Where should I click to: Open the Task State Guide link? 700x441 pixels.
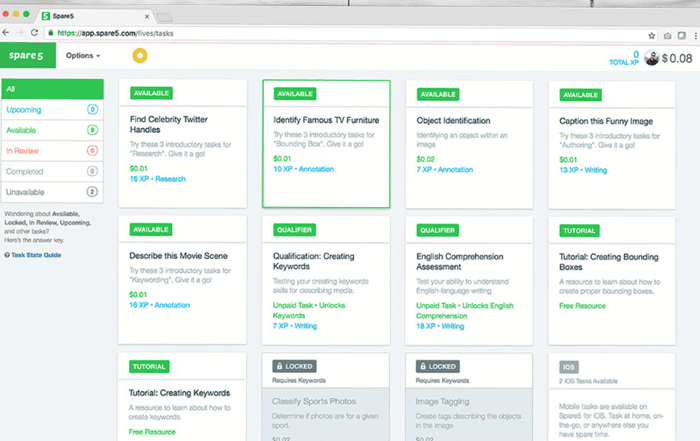point(36,255)
